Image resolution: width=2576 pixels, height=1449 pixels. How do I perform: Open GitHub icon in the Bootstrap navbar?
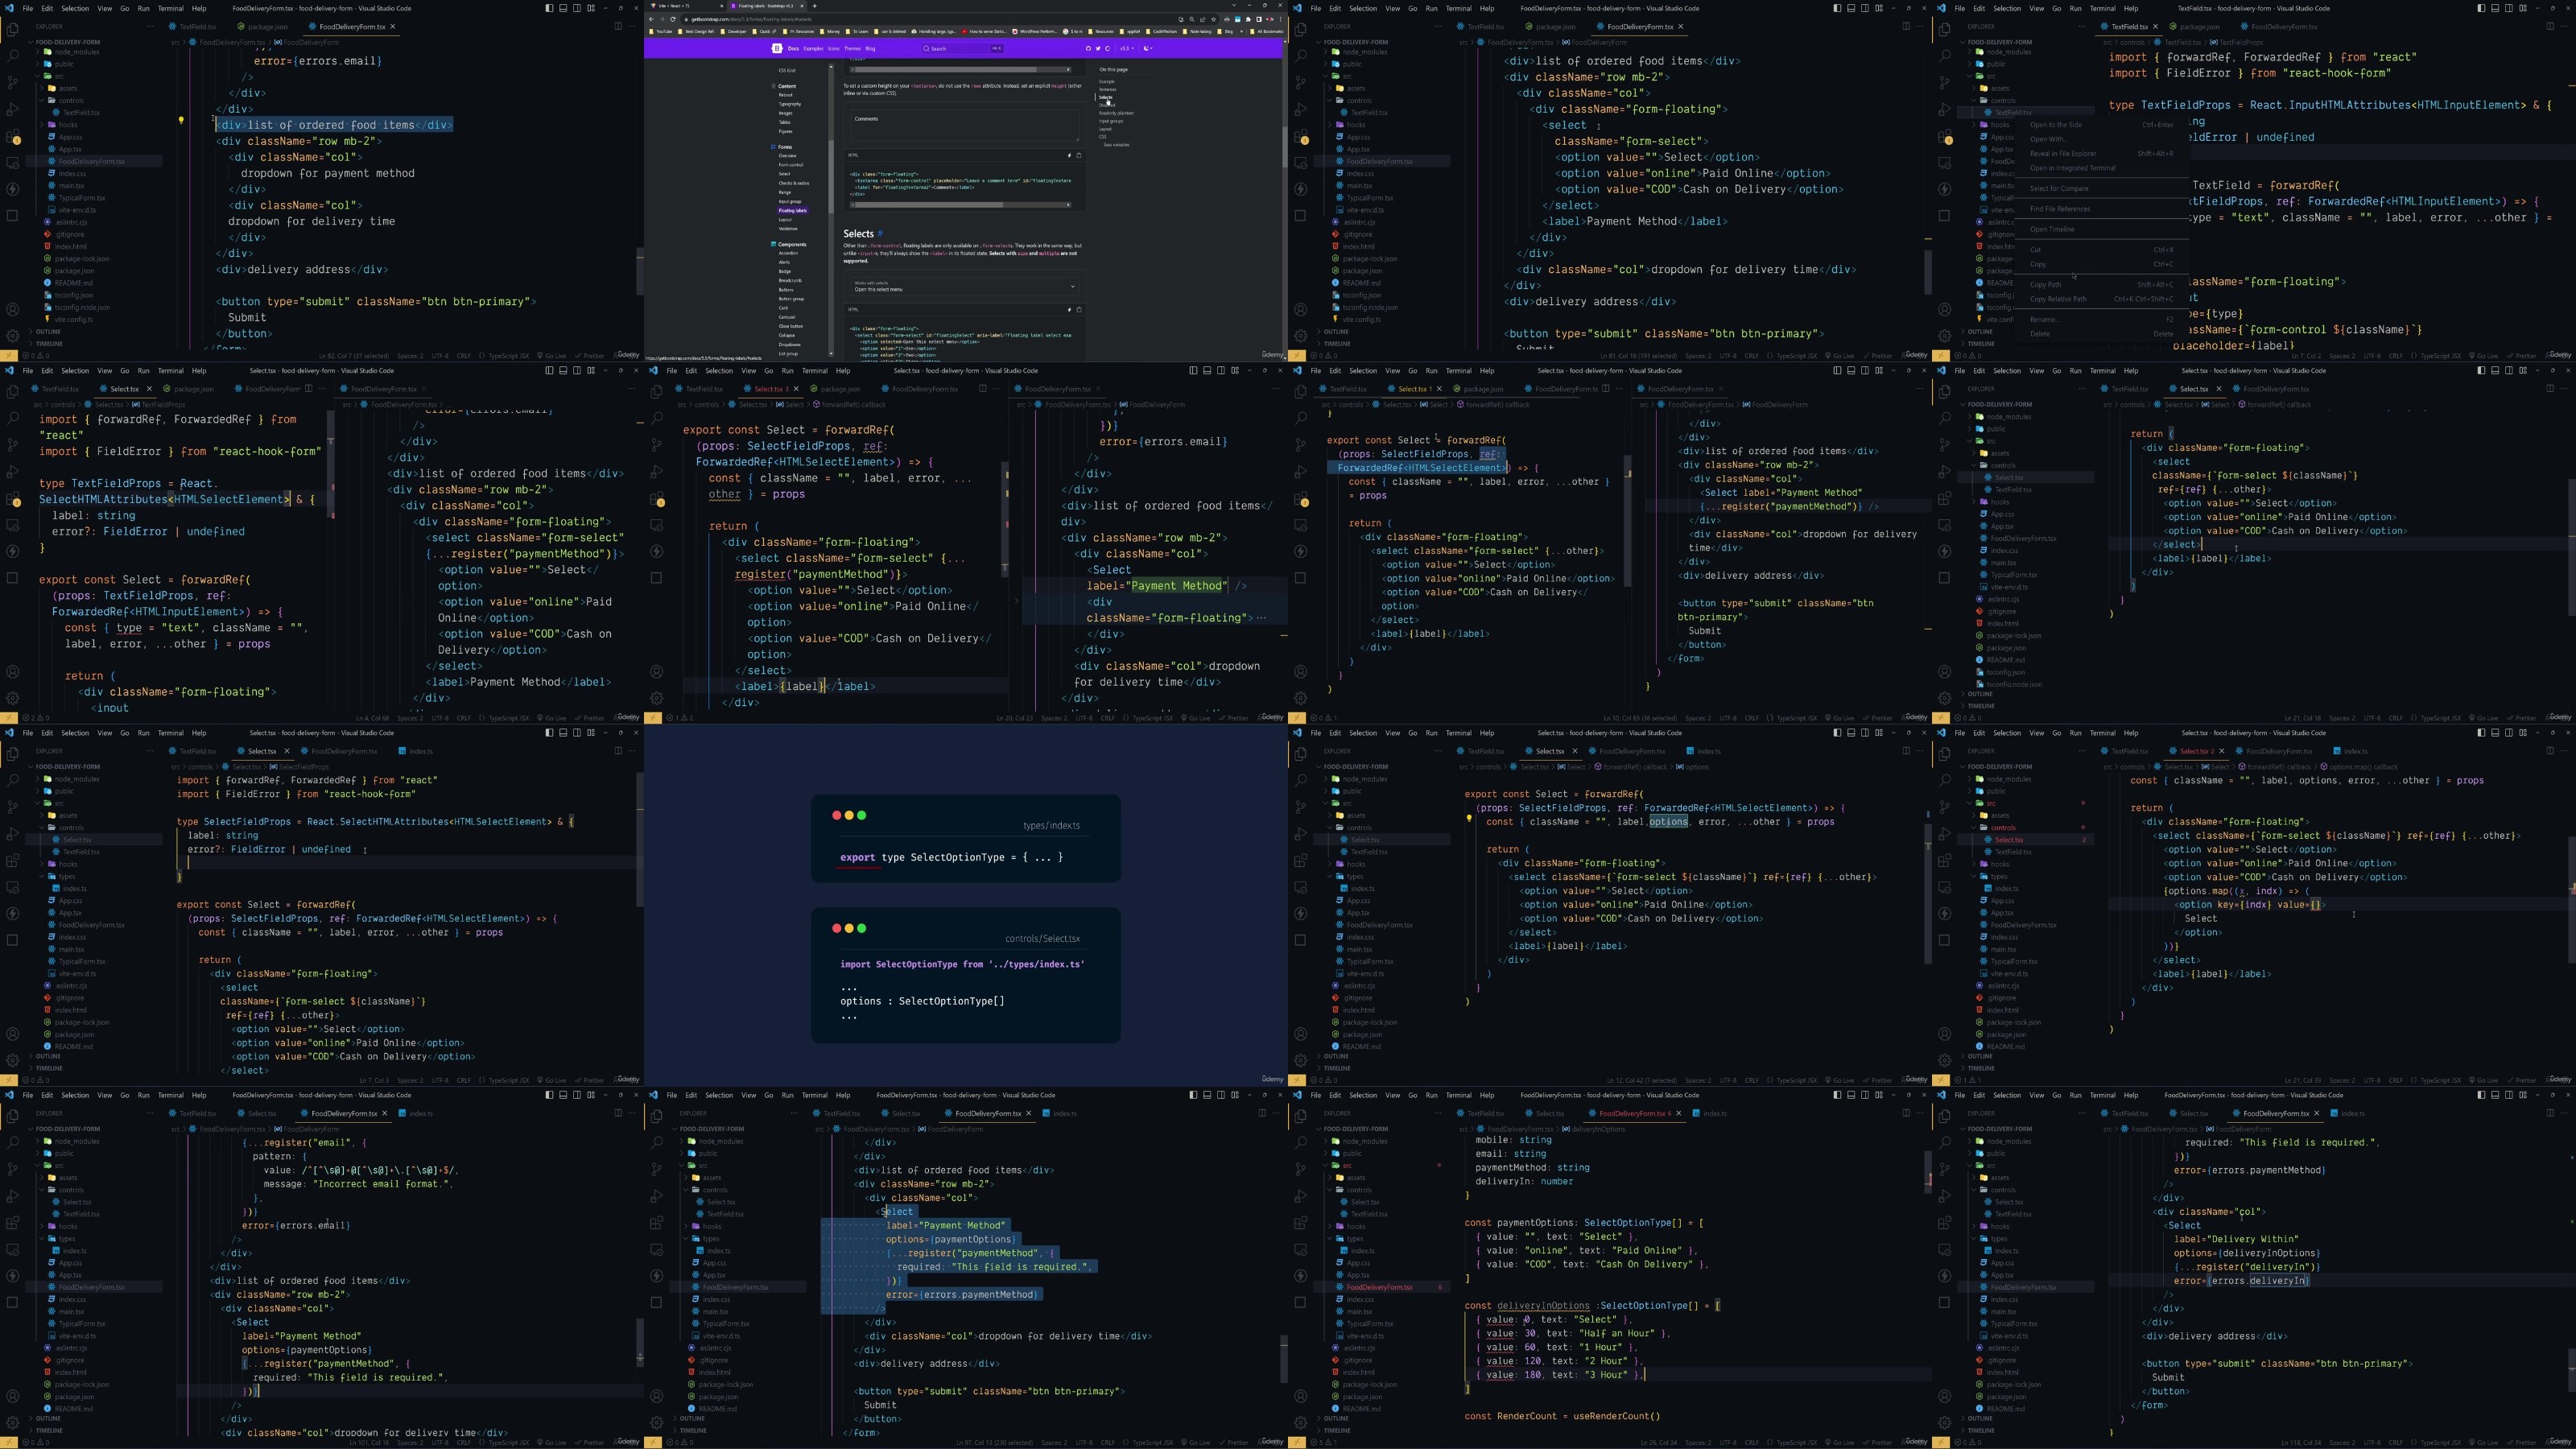(1088, 48)
